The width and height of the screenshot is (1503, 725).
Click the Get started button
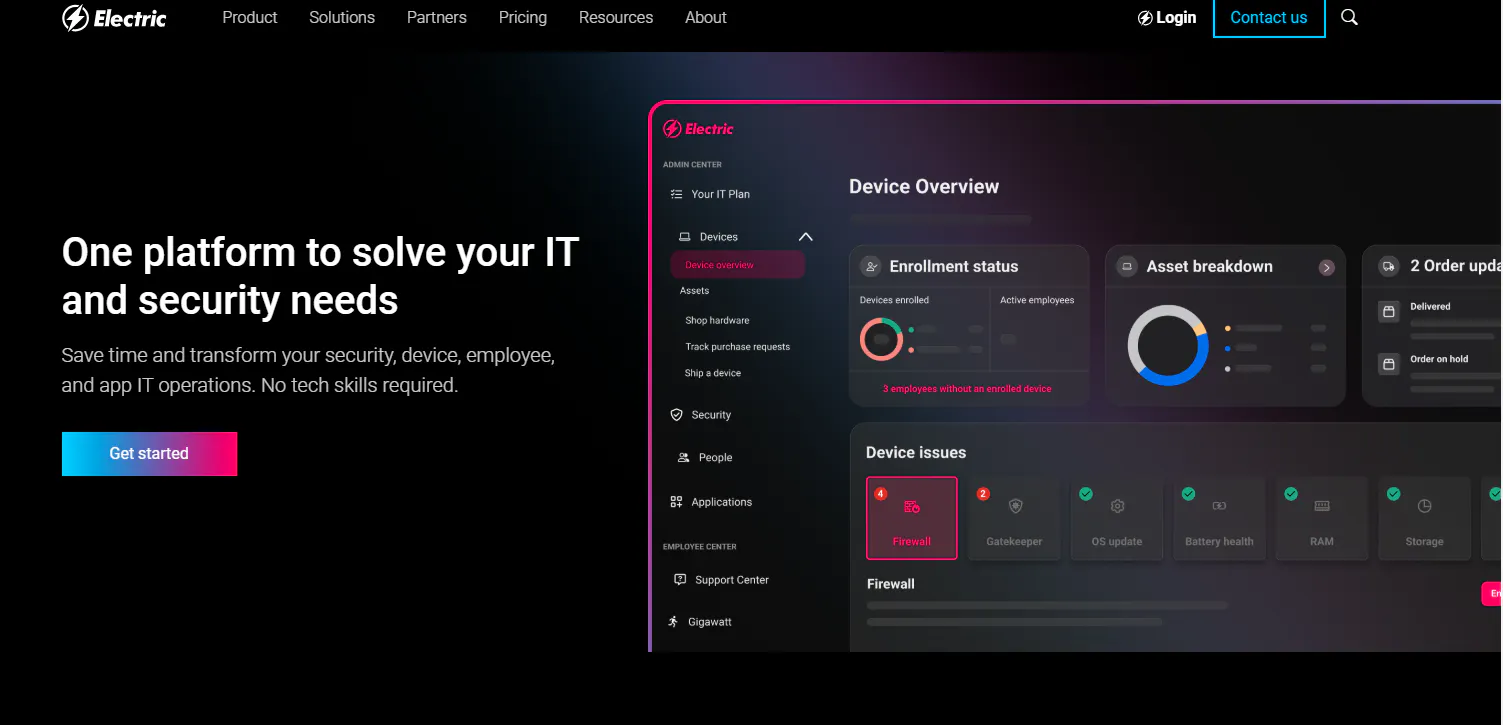point(149,454)
